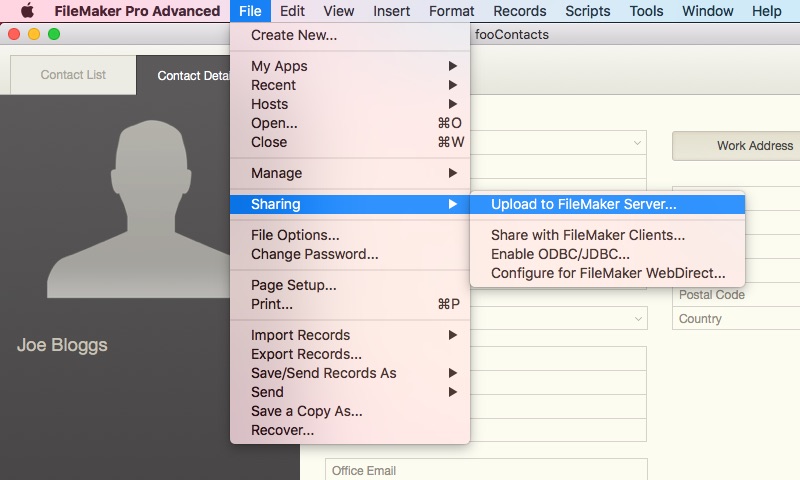Click the Office Email field
The image size is (800, 480).
tap(486, 470)
